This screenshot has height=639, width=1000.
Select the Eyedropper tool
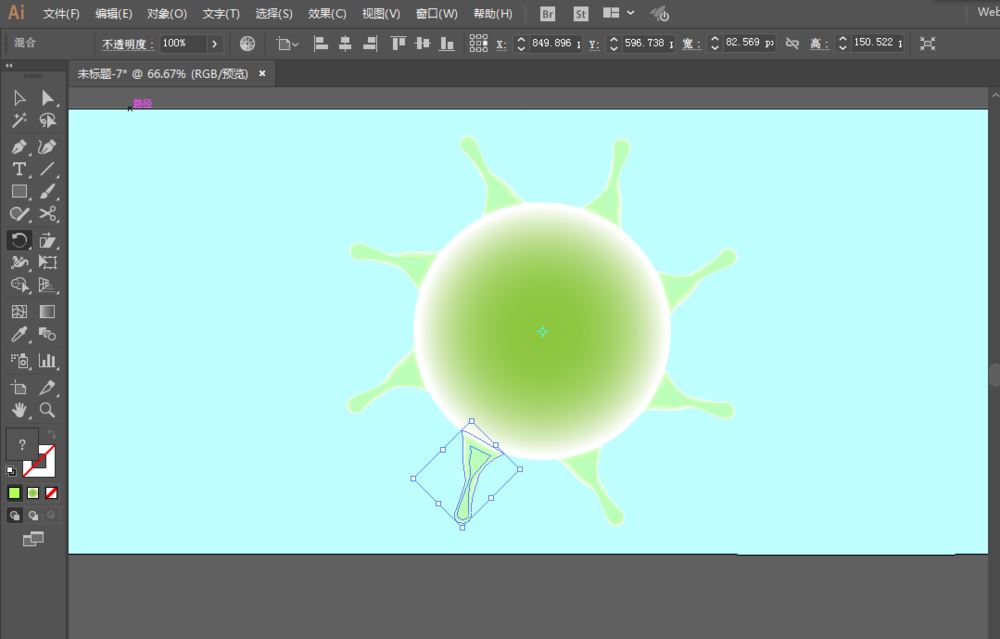coord(19,335)
